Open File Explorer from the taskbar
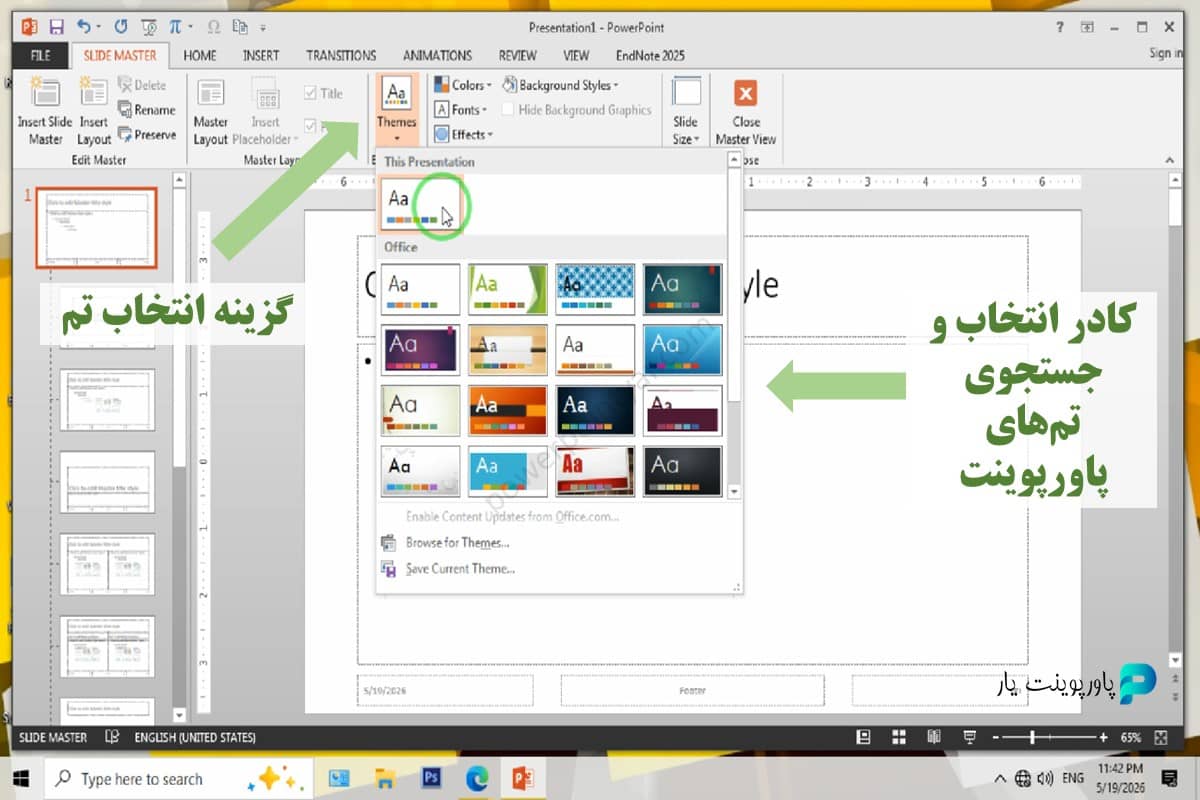The height and width of the screenshot is (800, 1200). pyautogui.click(x=386, y=777)
